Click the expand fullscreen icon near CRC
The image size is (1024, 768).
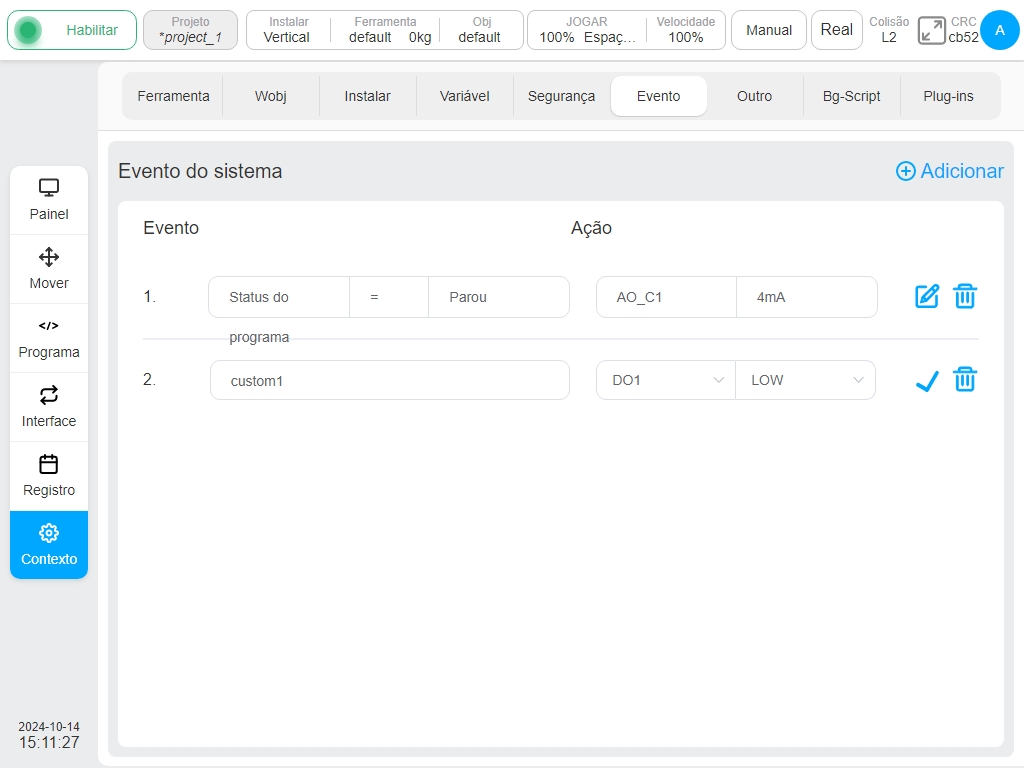pos(931,30)
